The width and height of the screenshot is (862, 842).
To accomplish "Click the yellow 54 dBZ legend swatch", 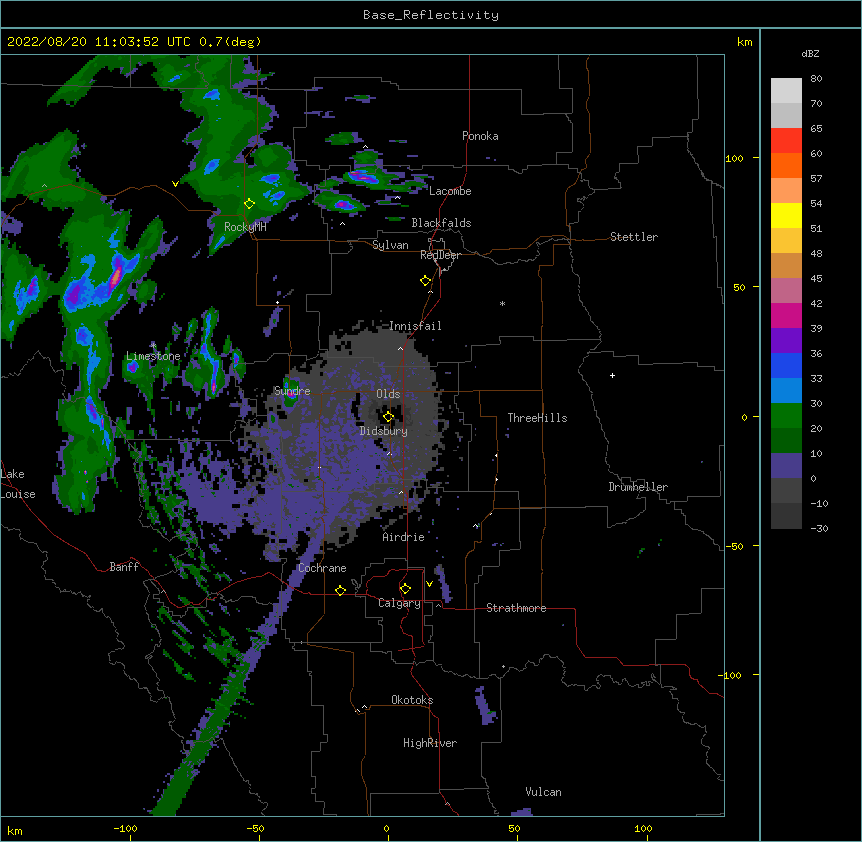I will click(x=786, y=215).
